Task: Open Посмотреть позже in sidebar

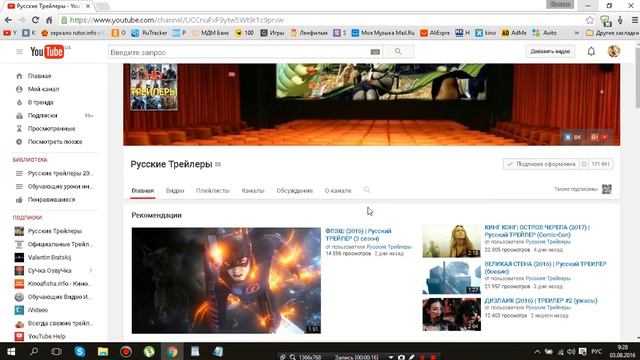Action: [x=54, y=142]
